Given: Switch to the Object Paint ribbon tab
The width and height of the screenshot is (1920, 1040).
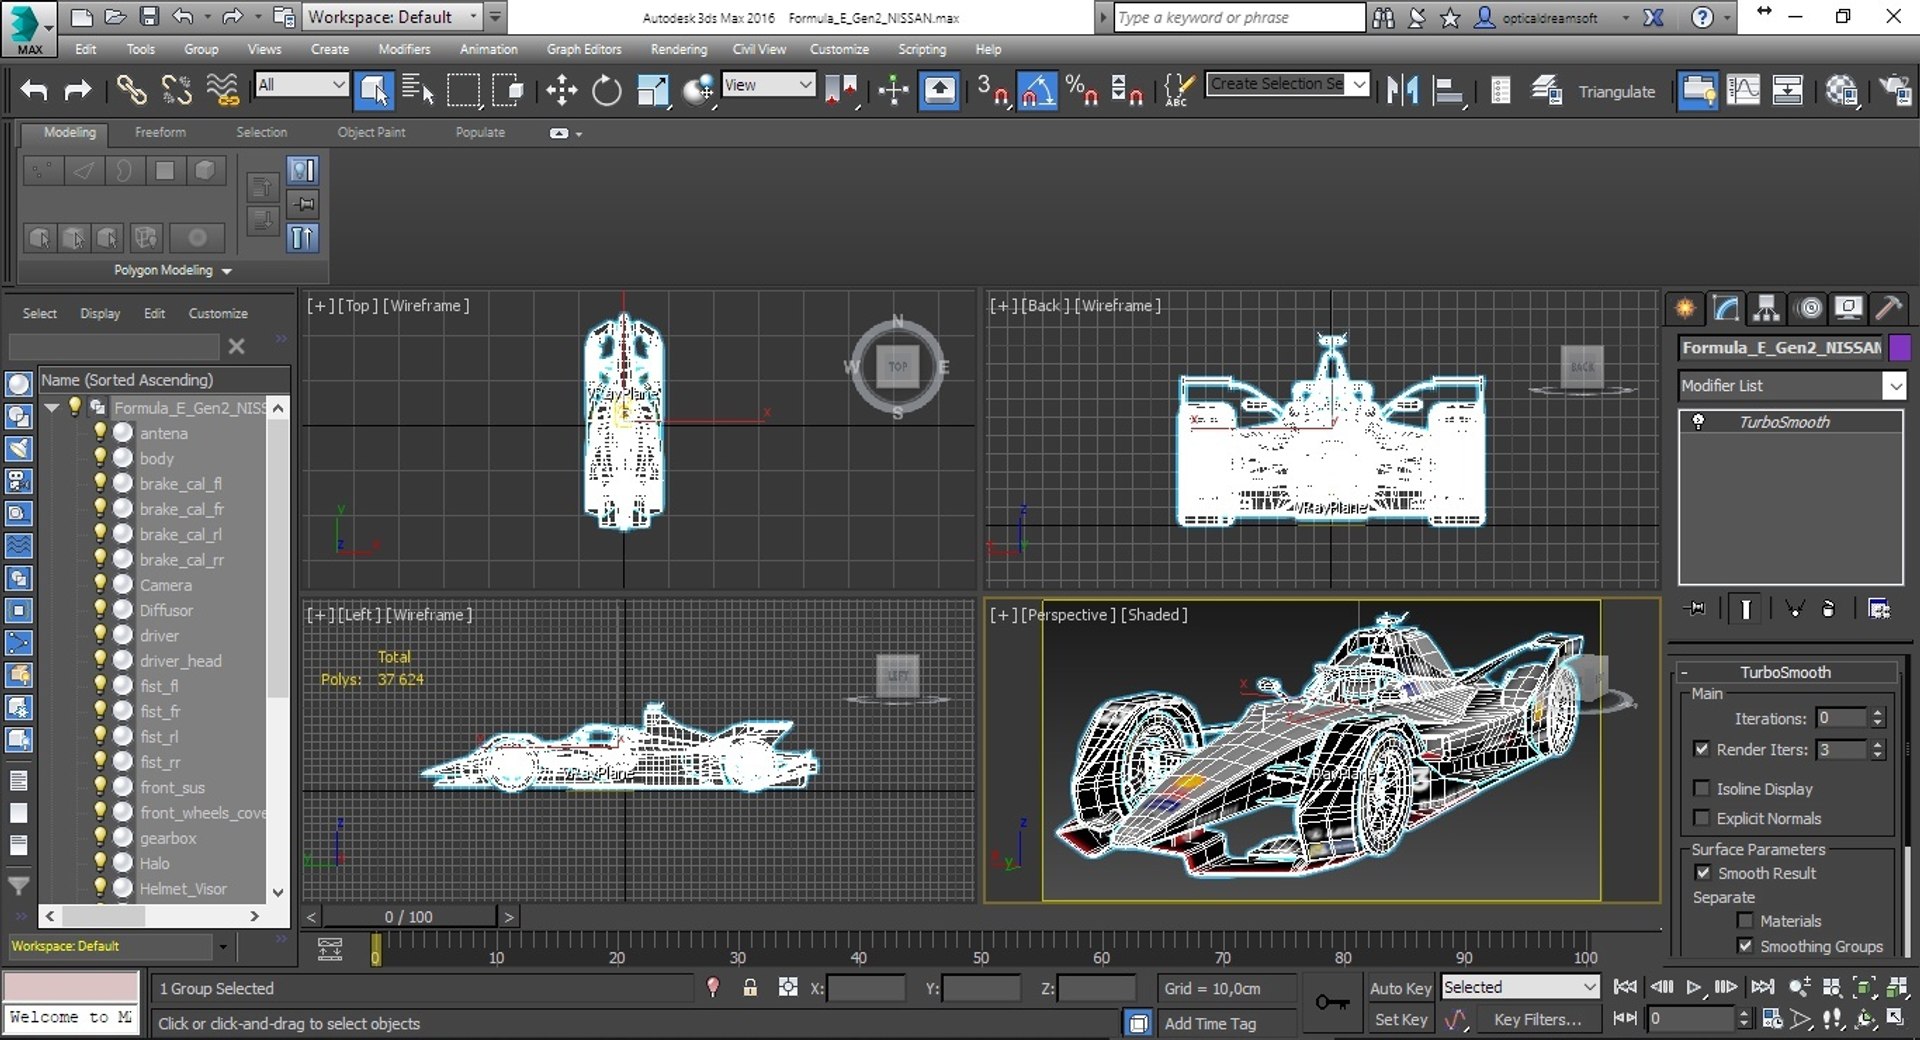Looking at the screenshot, I should point(371,132).
